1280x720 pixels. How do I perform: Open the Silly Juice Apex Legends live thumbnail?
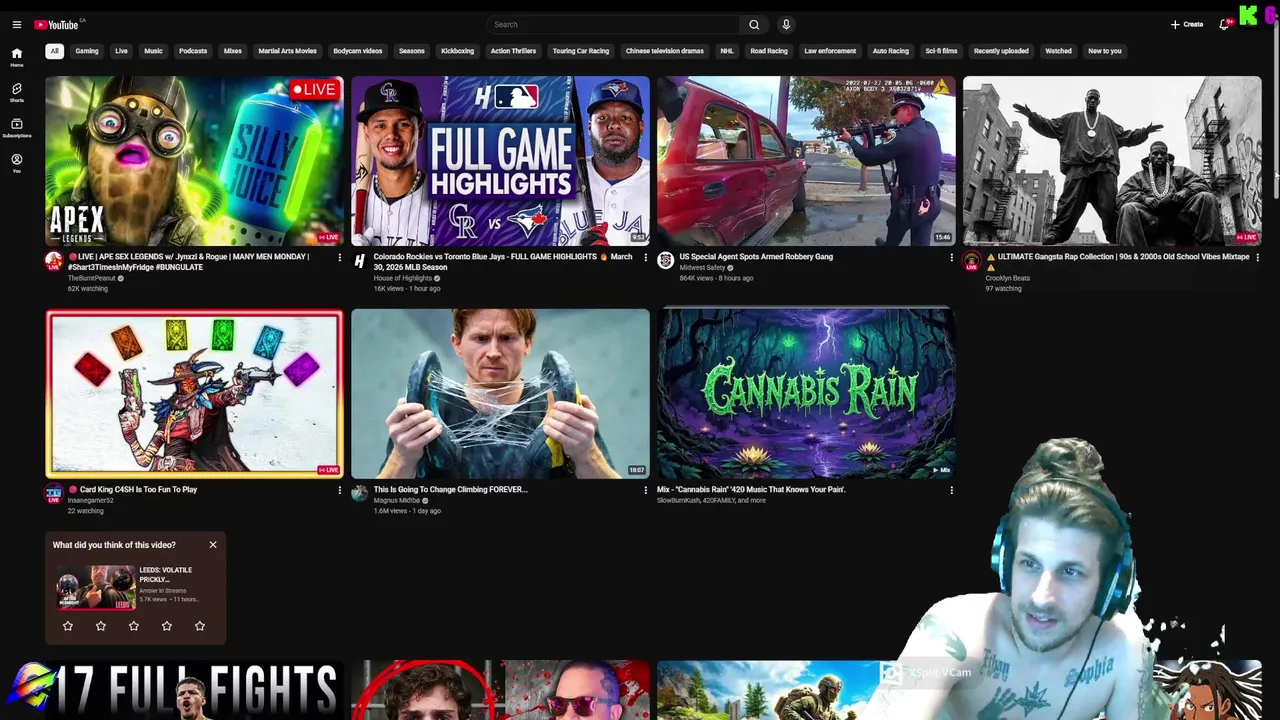tap(194, 161)
